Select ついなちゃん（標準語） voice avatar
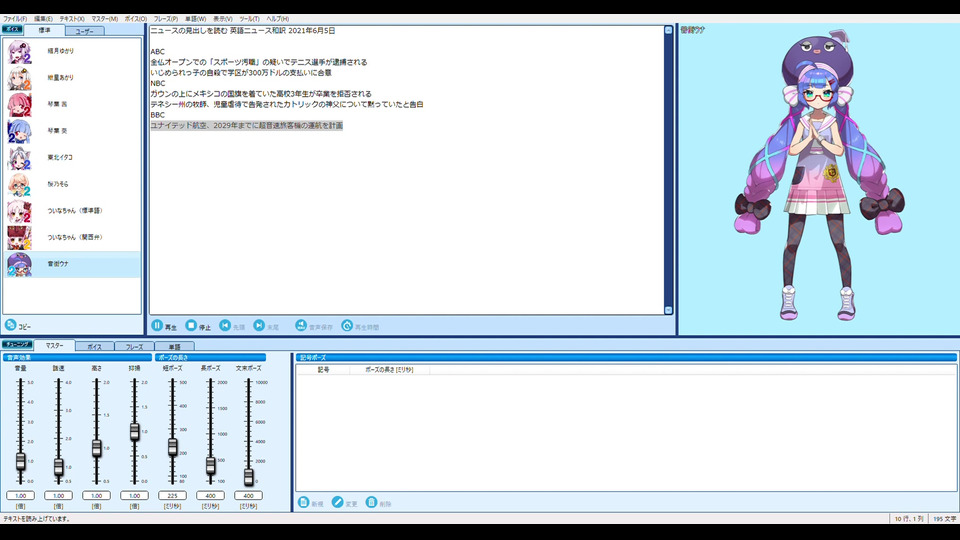Image resolution: width=960 pixels, height=540 pixels. [x=19, y=211]
